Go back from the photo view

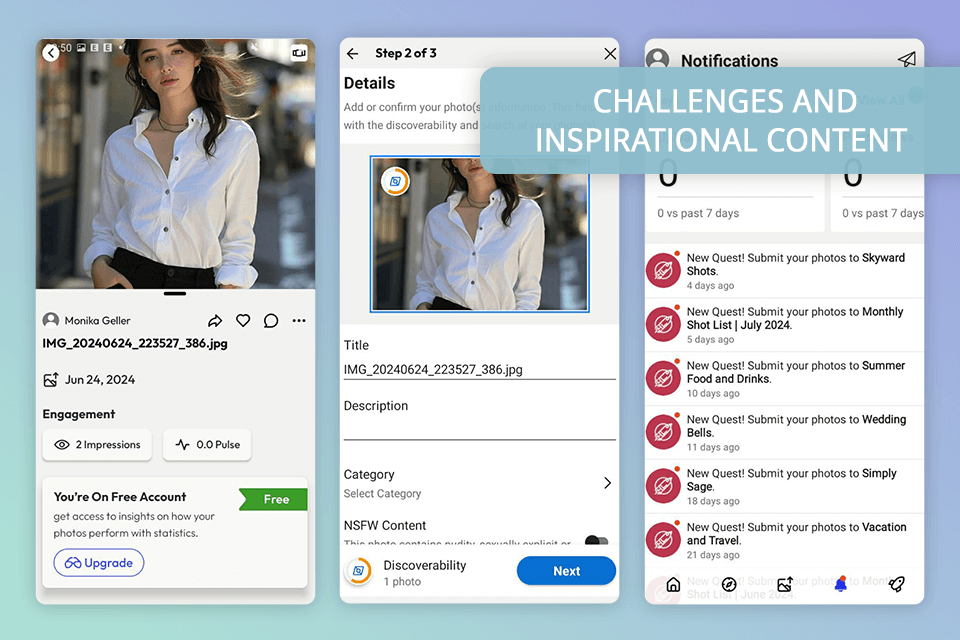pyautogui.click(x=51, y=53)
